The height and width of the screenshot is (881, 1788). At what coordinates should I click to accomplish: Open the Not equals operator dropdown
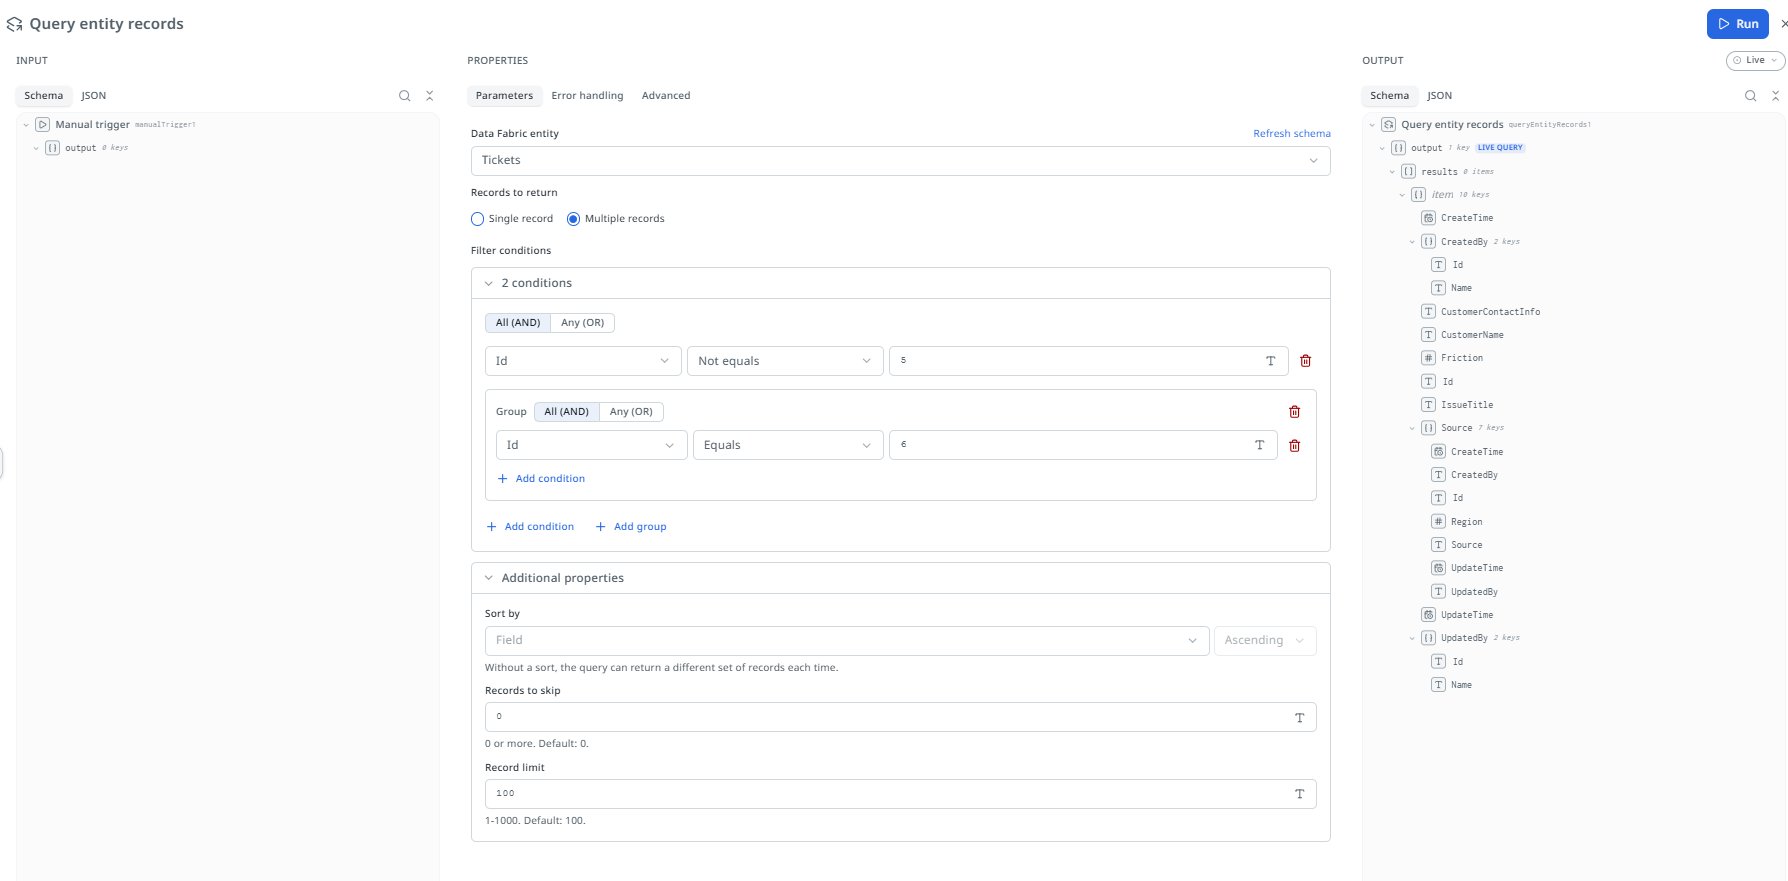785,361
